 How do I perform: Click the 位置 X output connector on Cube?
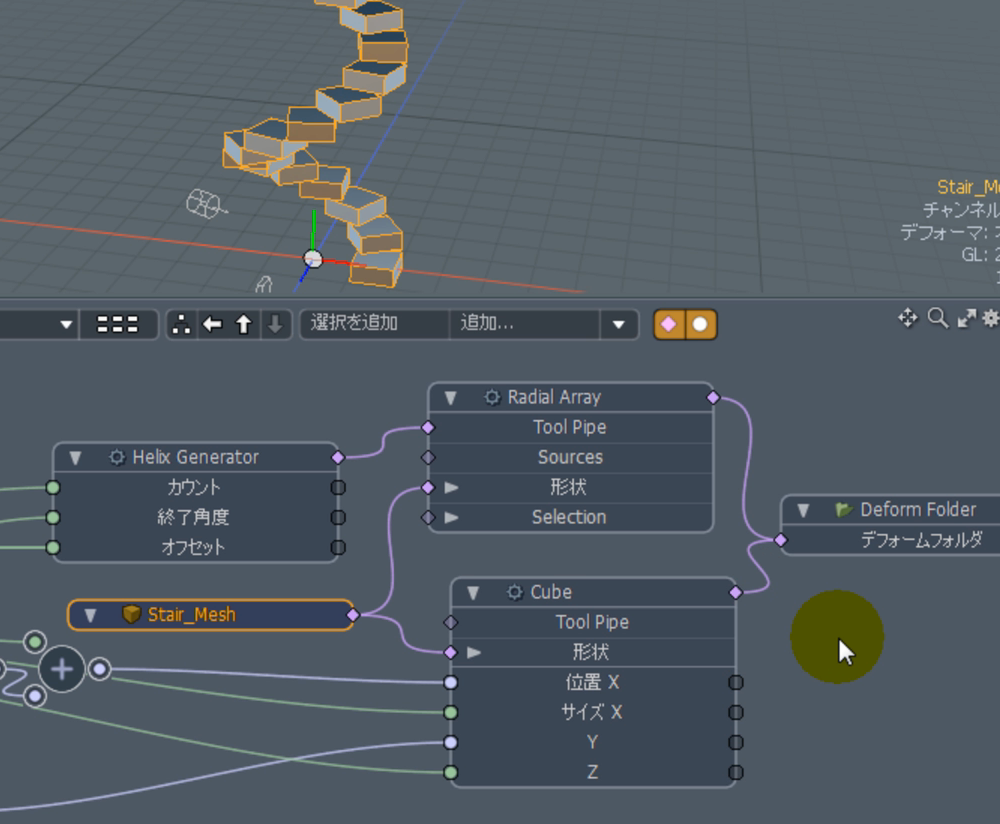(735, 683)
